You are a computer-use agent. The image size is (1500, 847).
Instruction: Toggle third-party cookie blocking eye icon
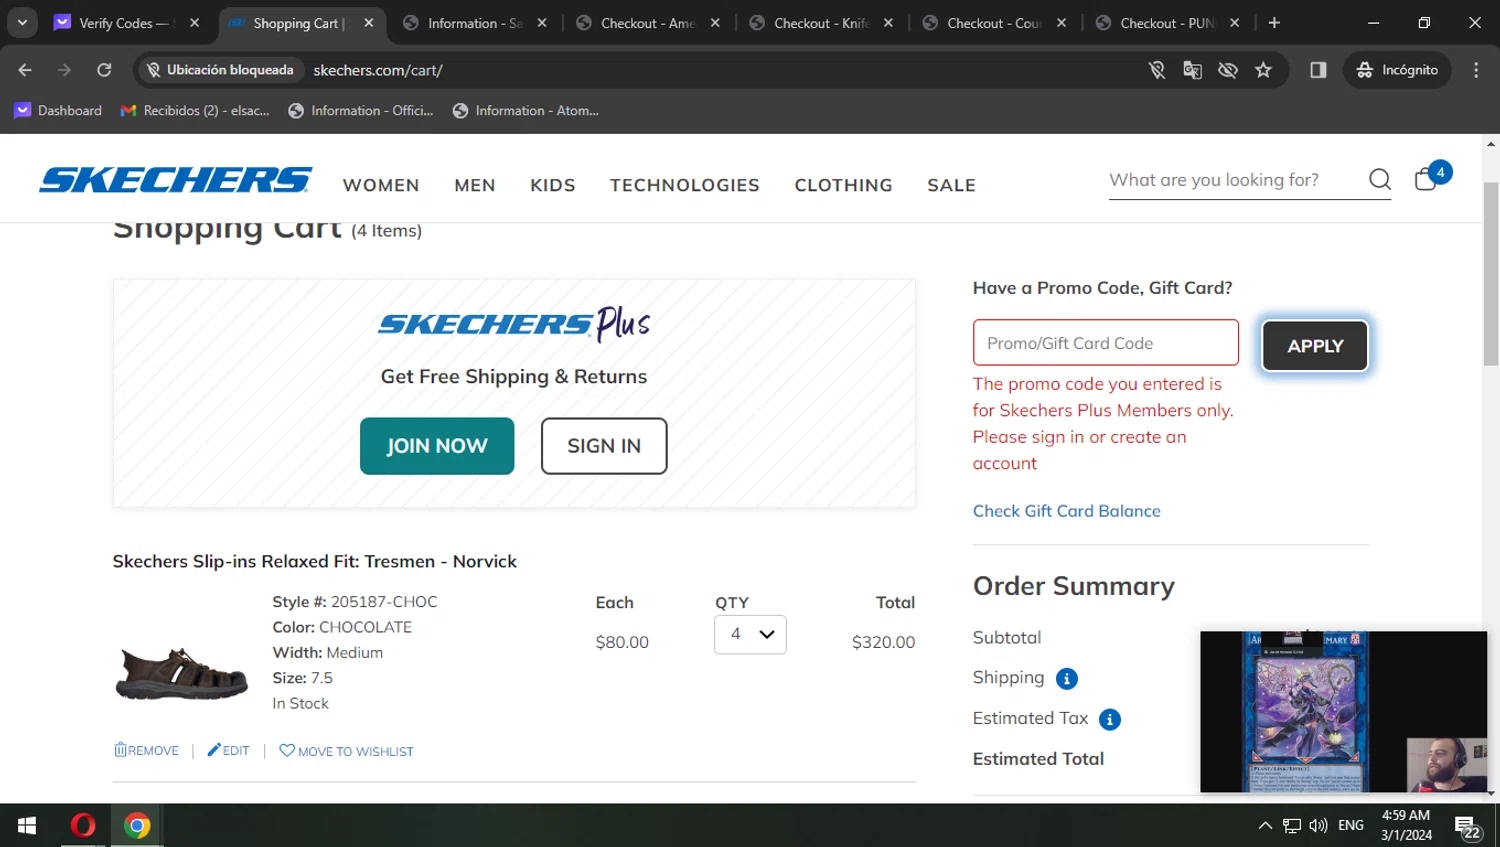(x=1228, y=70)
